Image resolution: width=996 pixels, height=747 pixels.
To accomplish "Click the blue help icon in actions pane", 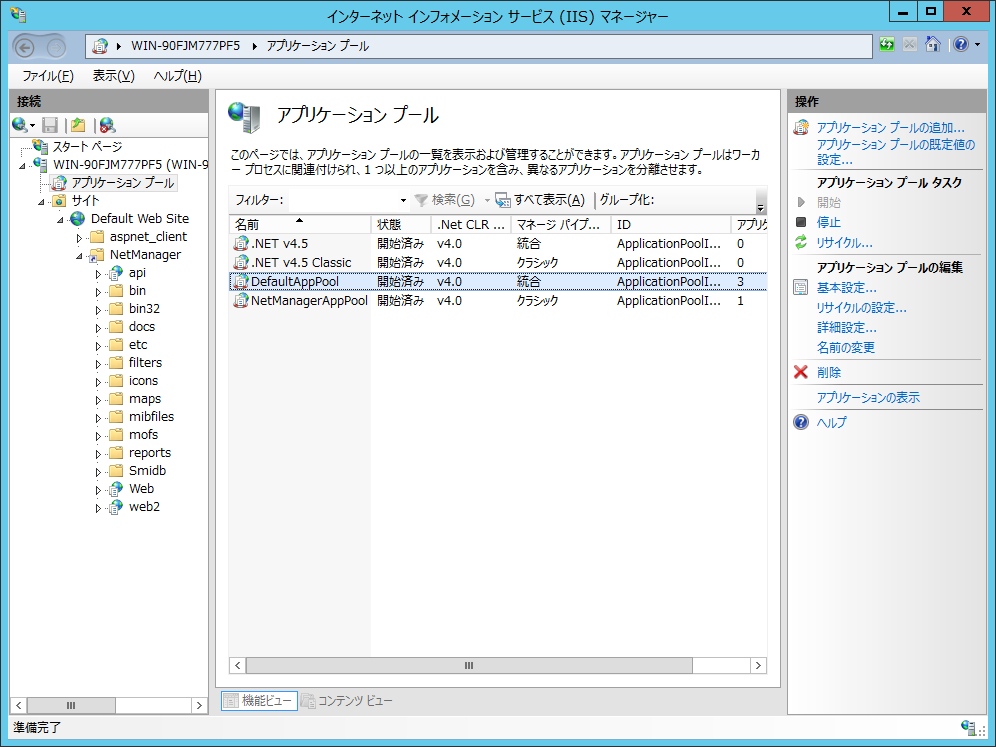I will point(801,422).
